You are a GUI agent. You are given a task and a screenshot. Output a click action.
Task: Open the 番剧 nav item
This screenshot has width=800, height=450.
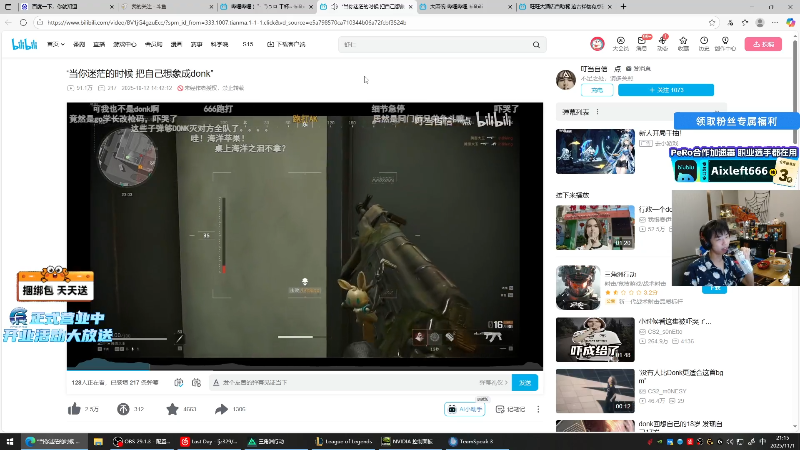click(79, 44)
